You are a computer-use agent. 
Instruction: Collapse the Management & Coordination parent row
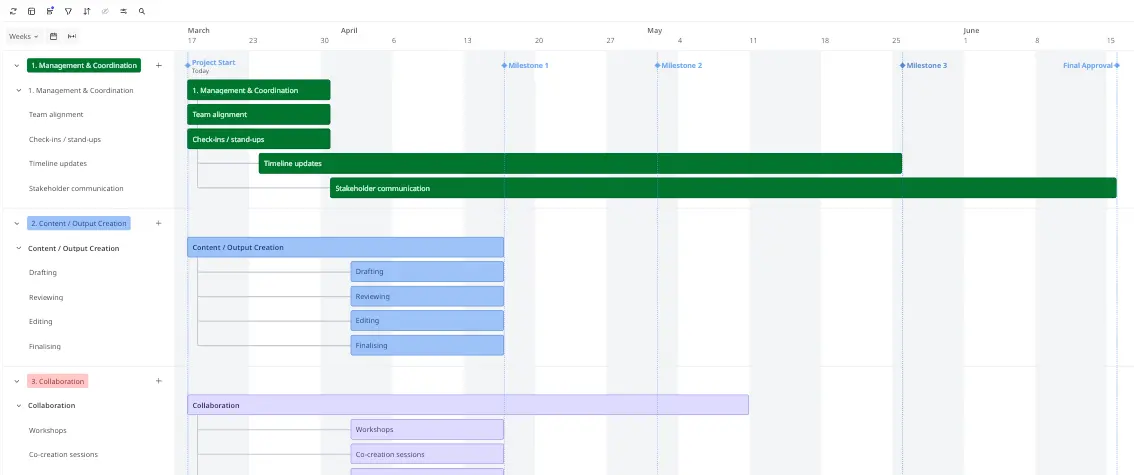[20, 90]
